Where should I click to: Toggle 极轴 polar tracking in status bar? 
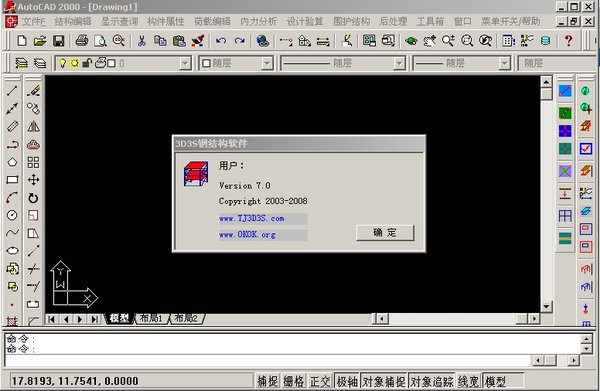click(347, 381)
